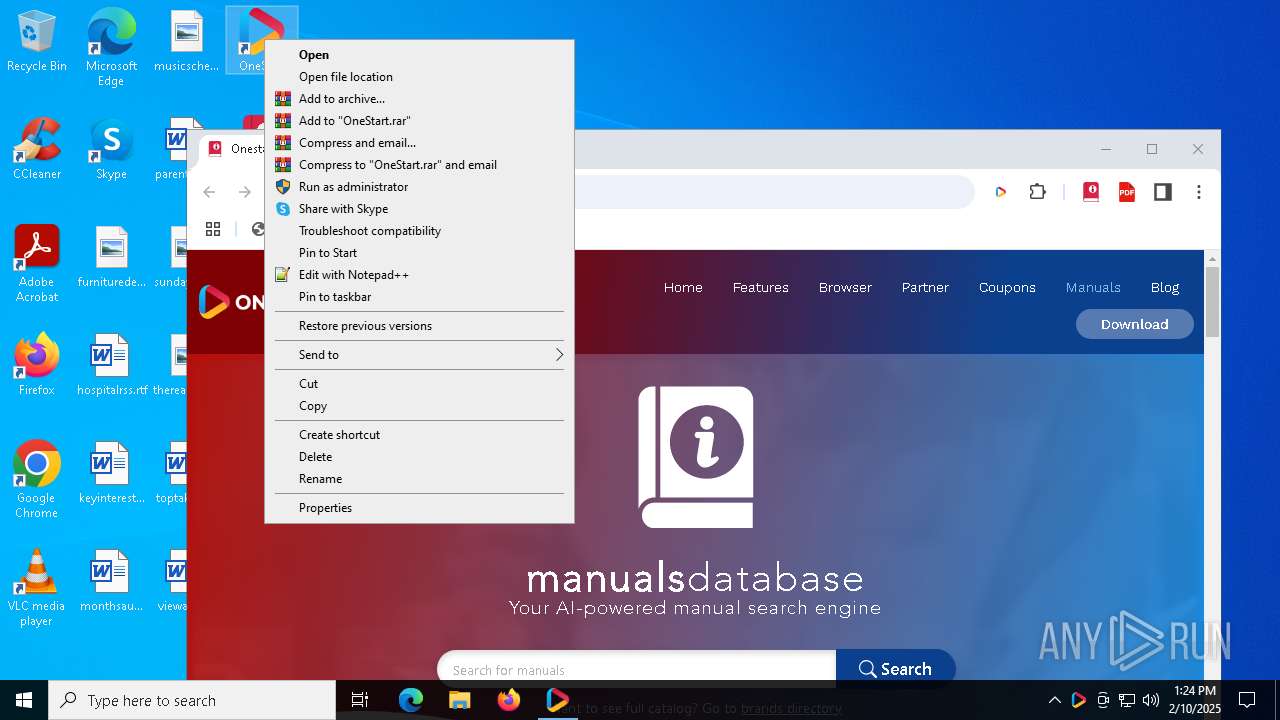Select the Google Chrome desktop icon
1280x720 pixels.
(36, 480)
